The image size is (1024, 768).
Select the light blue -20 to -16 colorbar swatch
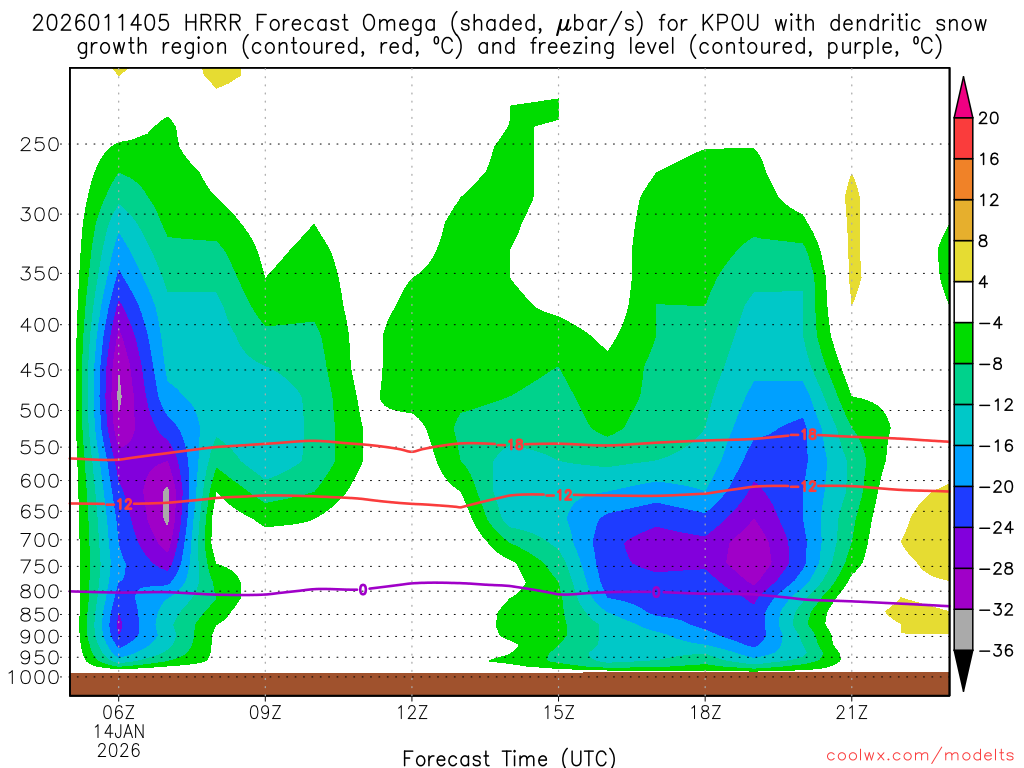[963, 466]
